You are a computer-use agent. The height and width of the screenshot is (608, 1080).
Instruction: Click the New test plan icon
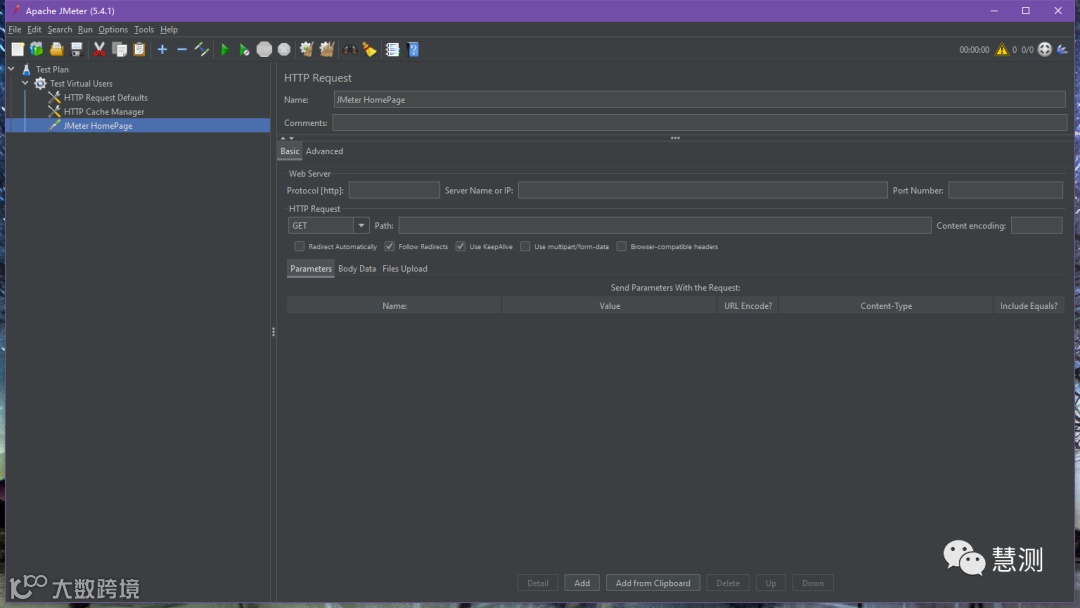point(17,50)
